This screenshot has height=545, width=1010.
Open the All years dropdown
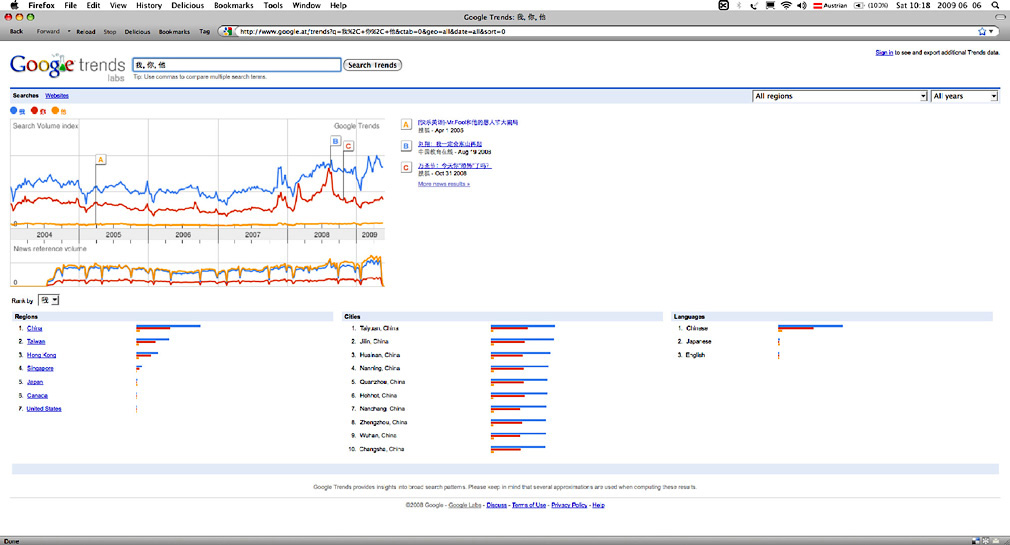point(964,96)
